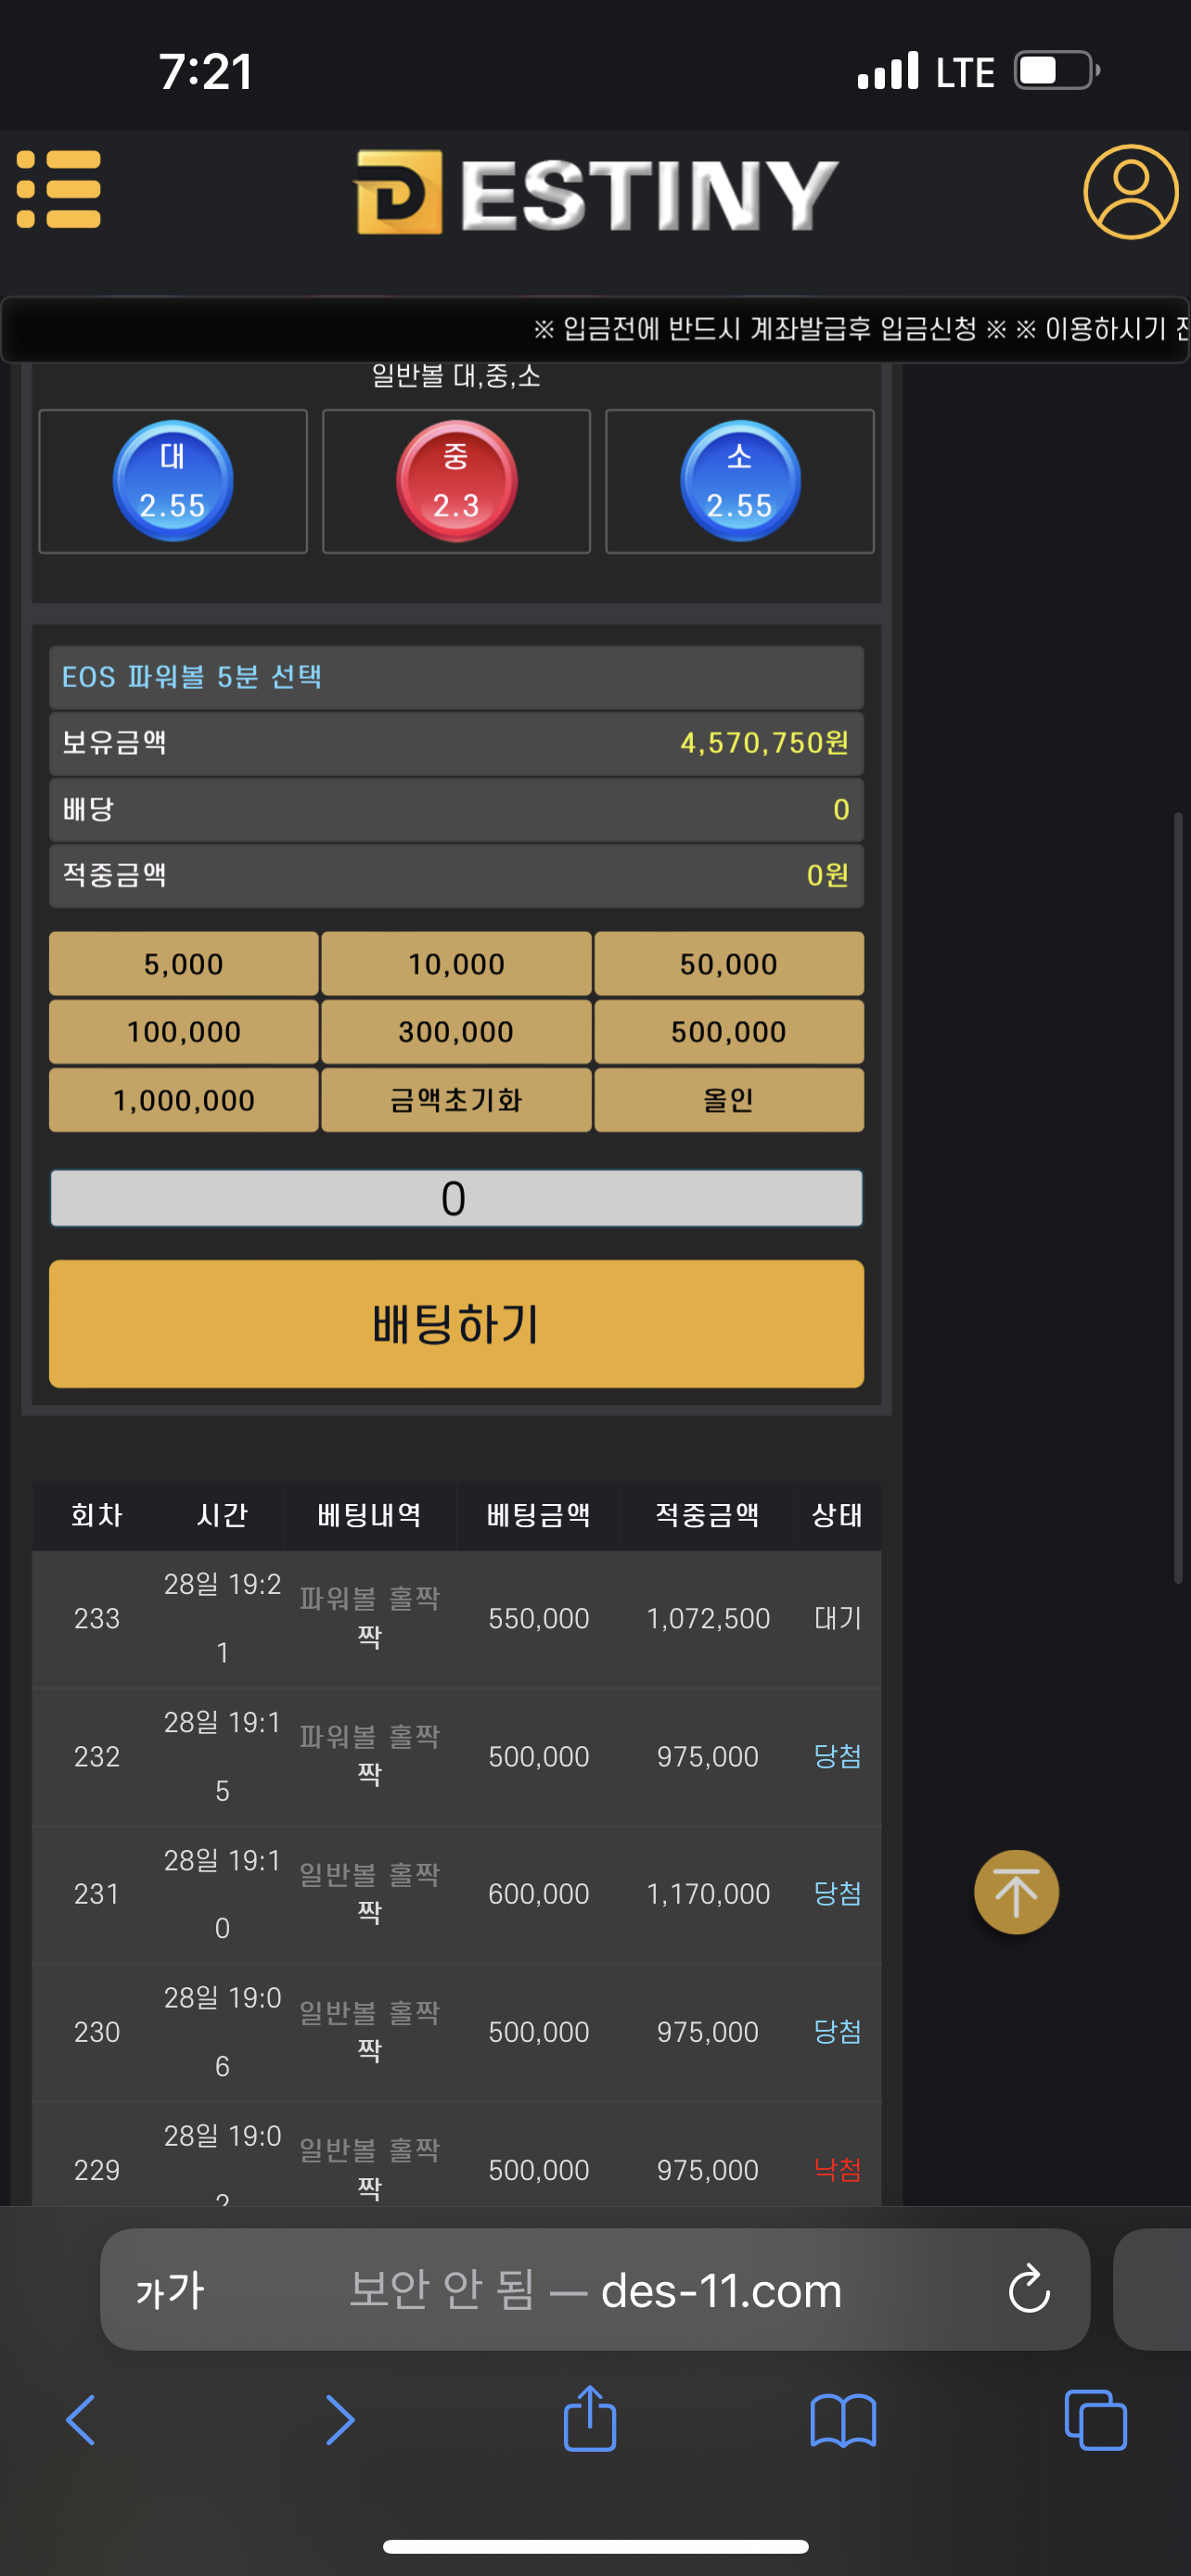Reload the page in Safari

click(x=1029, y=2289)
